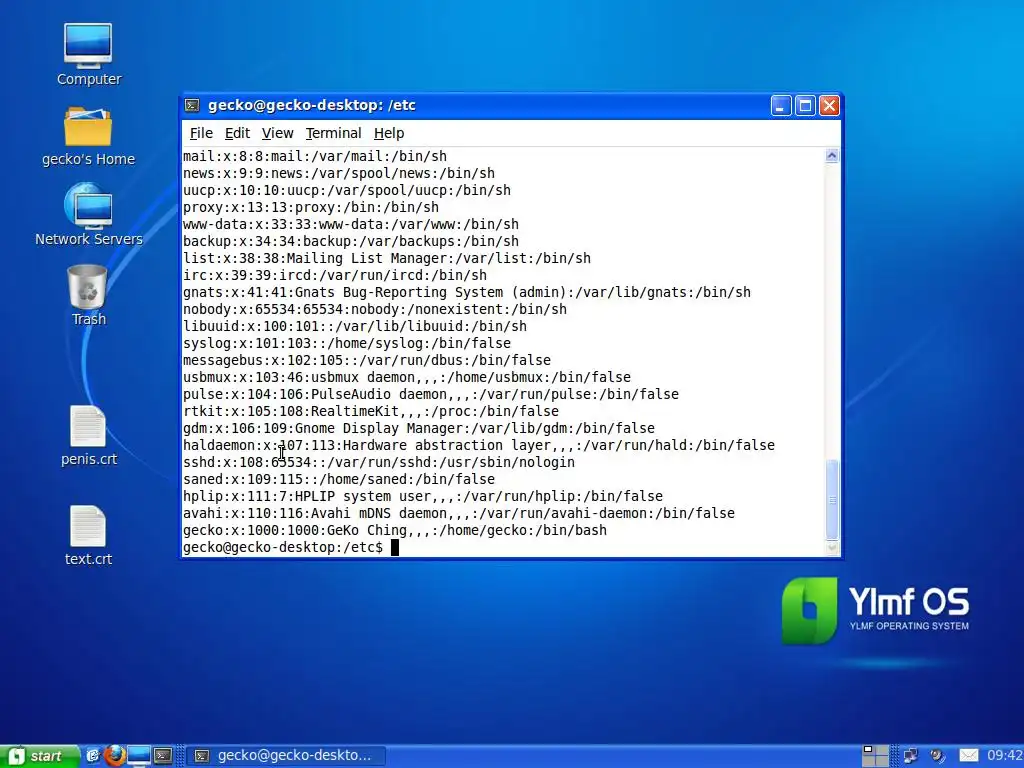
Task: Click the libuuid:x:100:101 line
Action: click(x=355, y=326)
